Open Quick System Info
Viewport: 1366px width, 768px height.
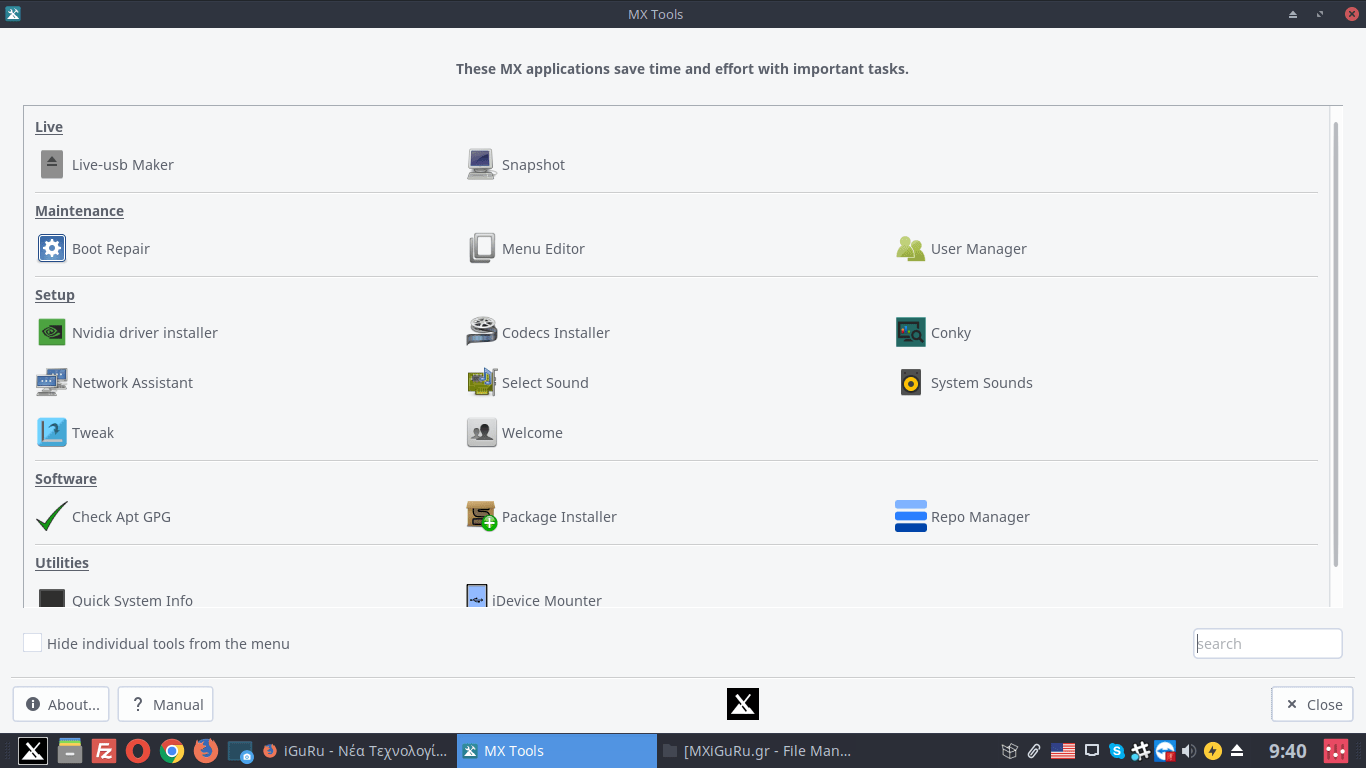(115, 598)
